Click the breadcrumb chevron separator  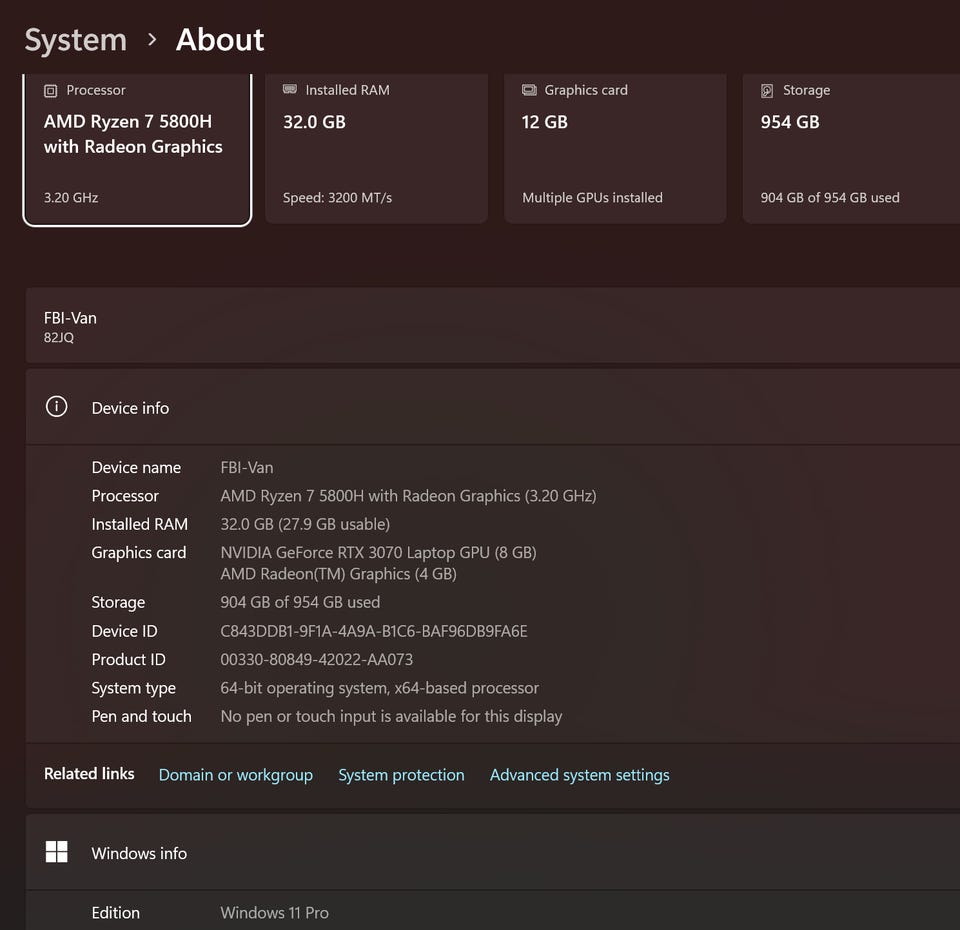152,40
